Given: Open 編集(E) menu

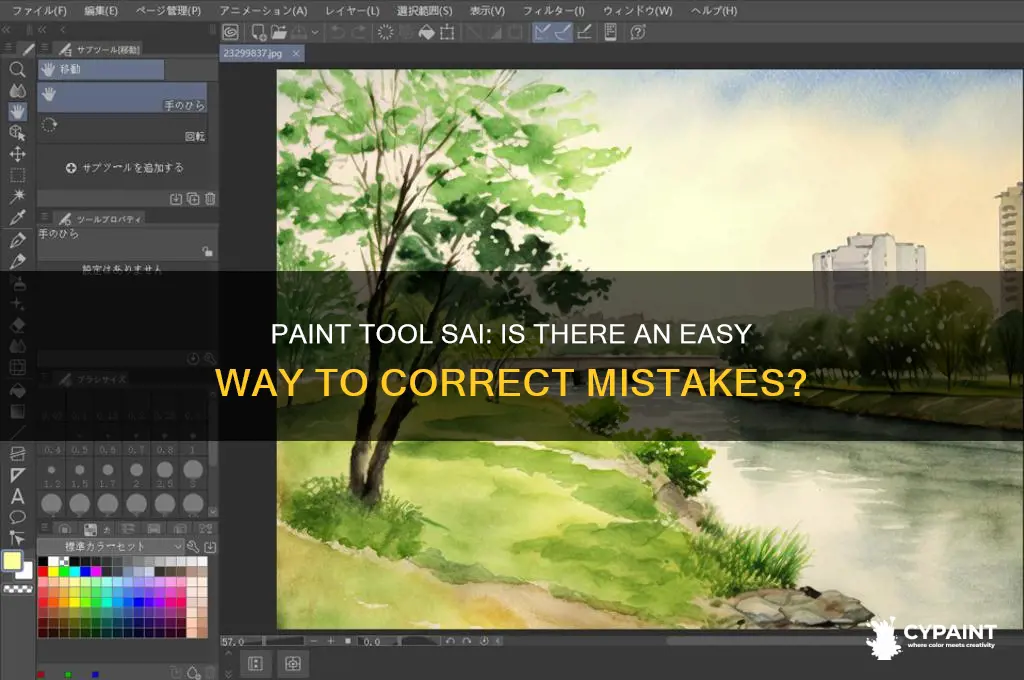Looking at the screenshot, I should pos(101,10).
